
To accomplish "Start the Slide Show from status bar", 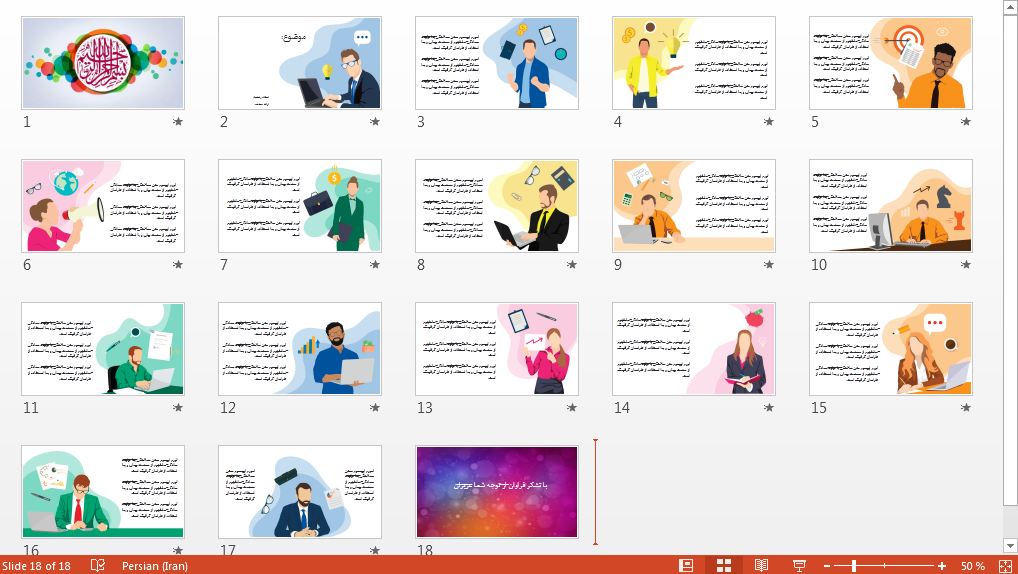I will 799,565.
